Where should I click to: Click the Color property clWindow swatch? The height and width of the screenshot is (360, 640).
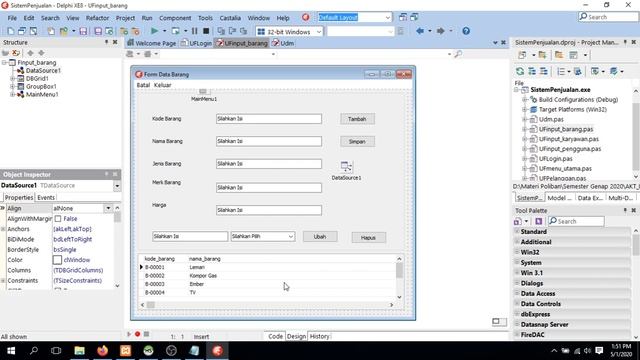(x=57, y=260)
